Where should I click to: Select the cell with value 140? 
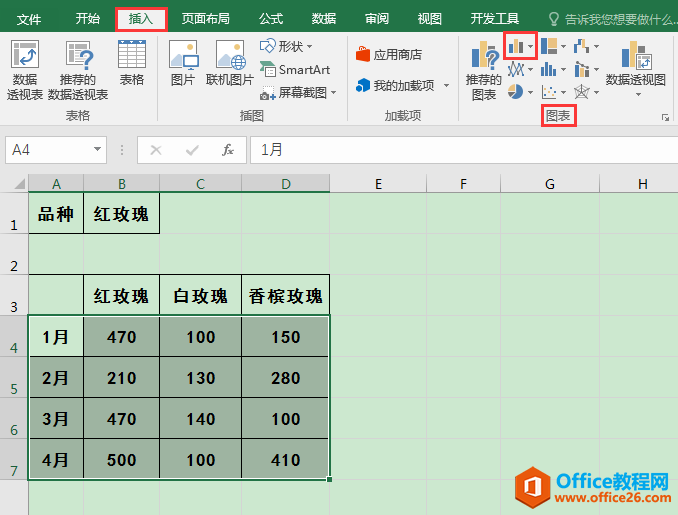coord(201,419)
